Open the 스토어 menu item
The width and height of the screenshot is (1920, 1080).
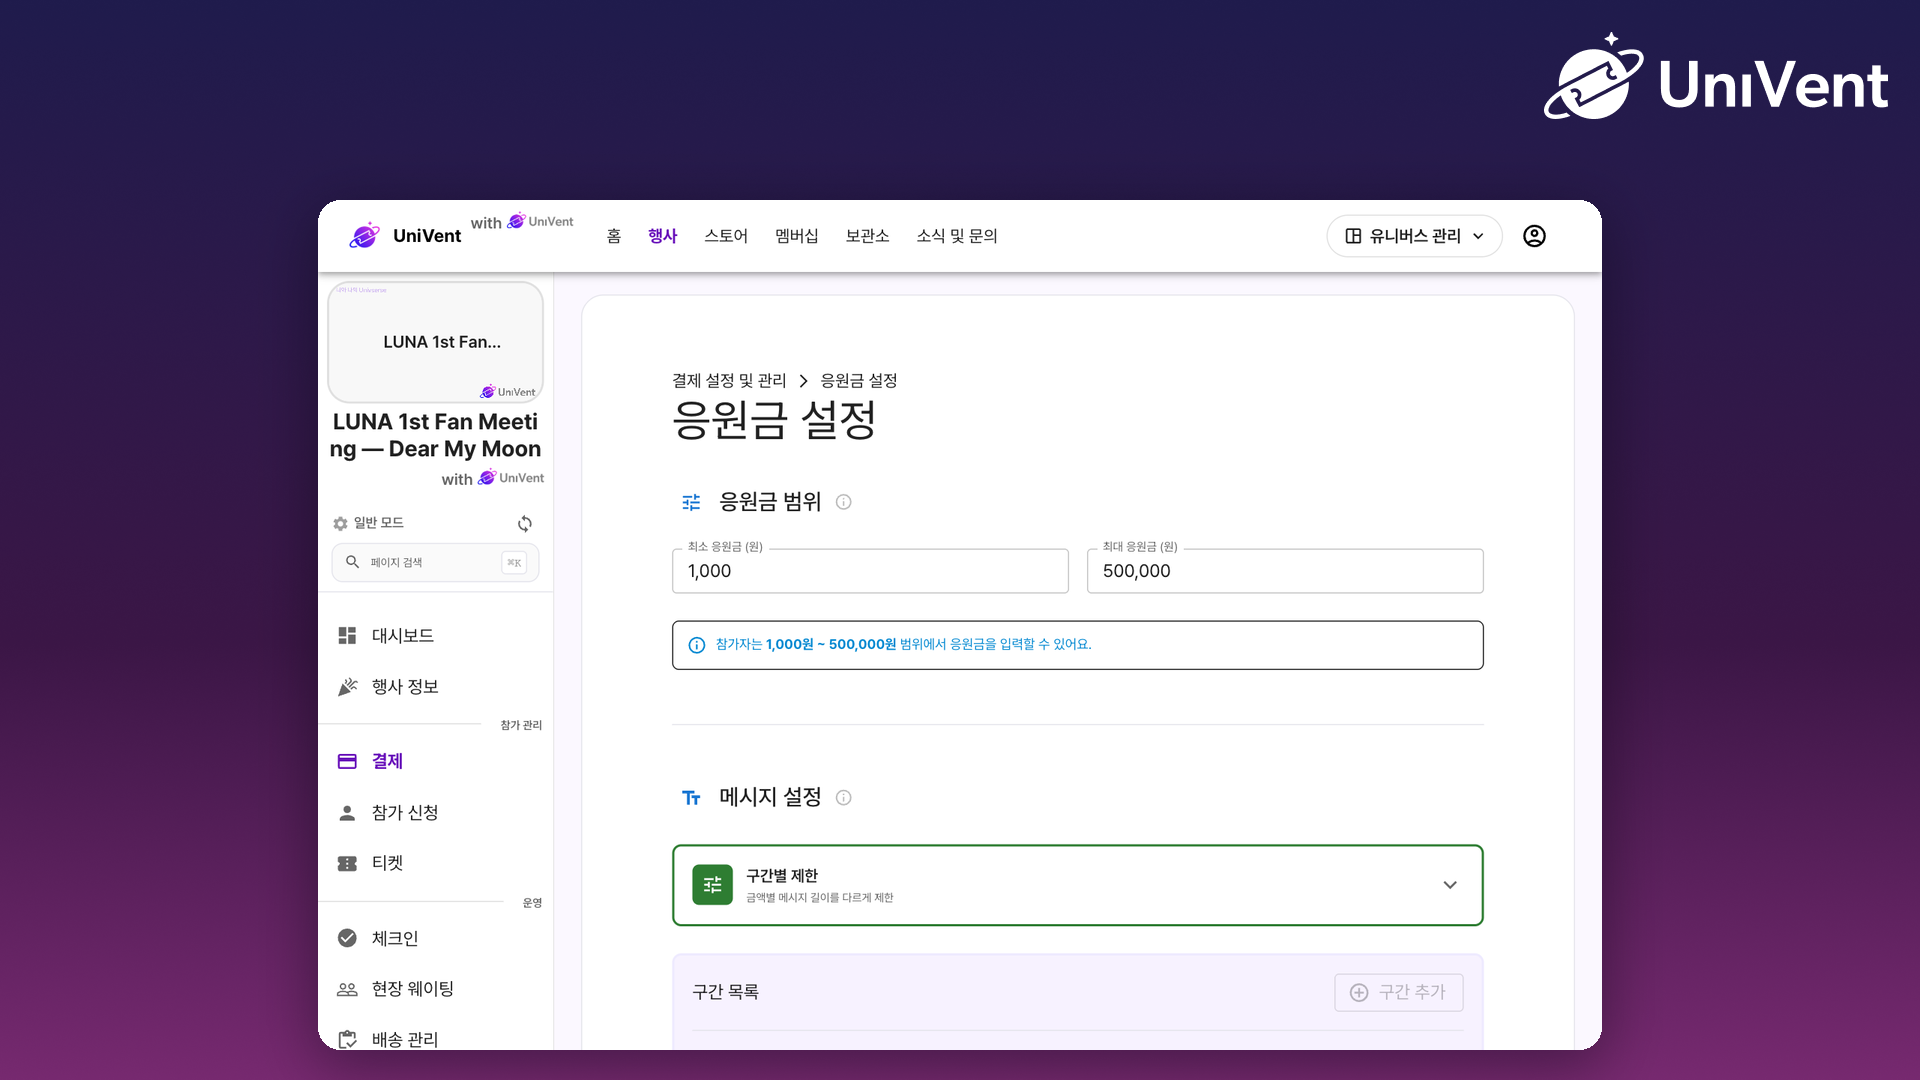coord(726,236)
